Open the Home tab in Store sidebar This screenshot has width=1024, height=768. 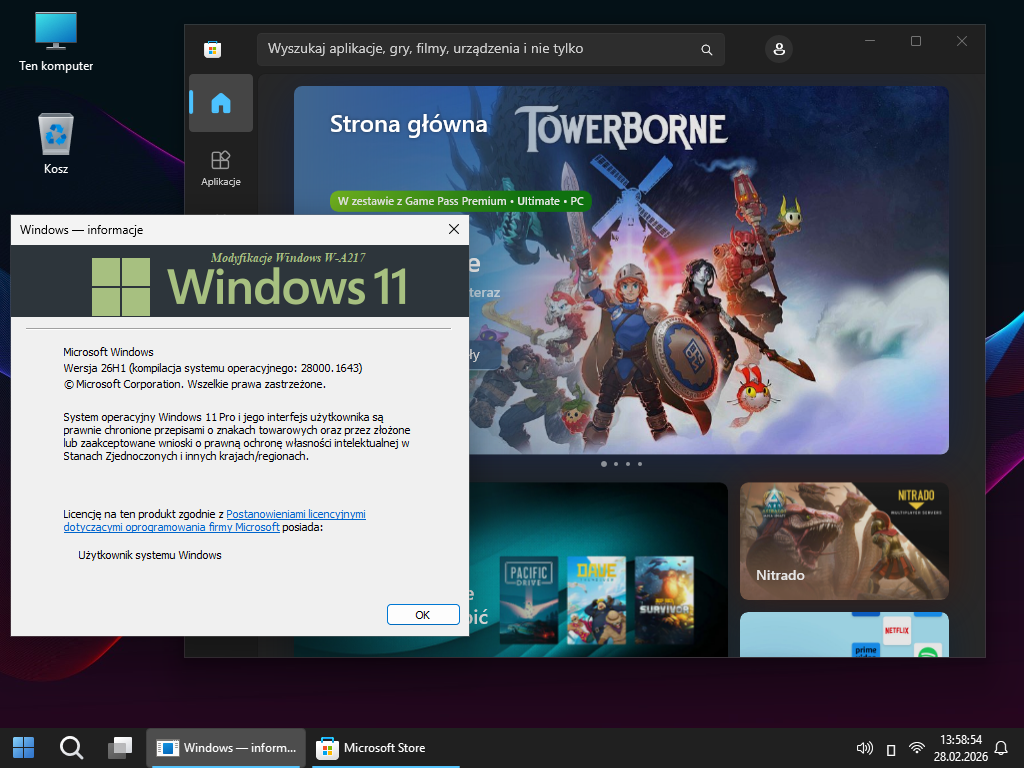tap(221, 103)
